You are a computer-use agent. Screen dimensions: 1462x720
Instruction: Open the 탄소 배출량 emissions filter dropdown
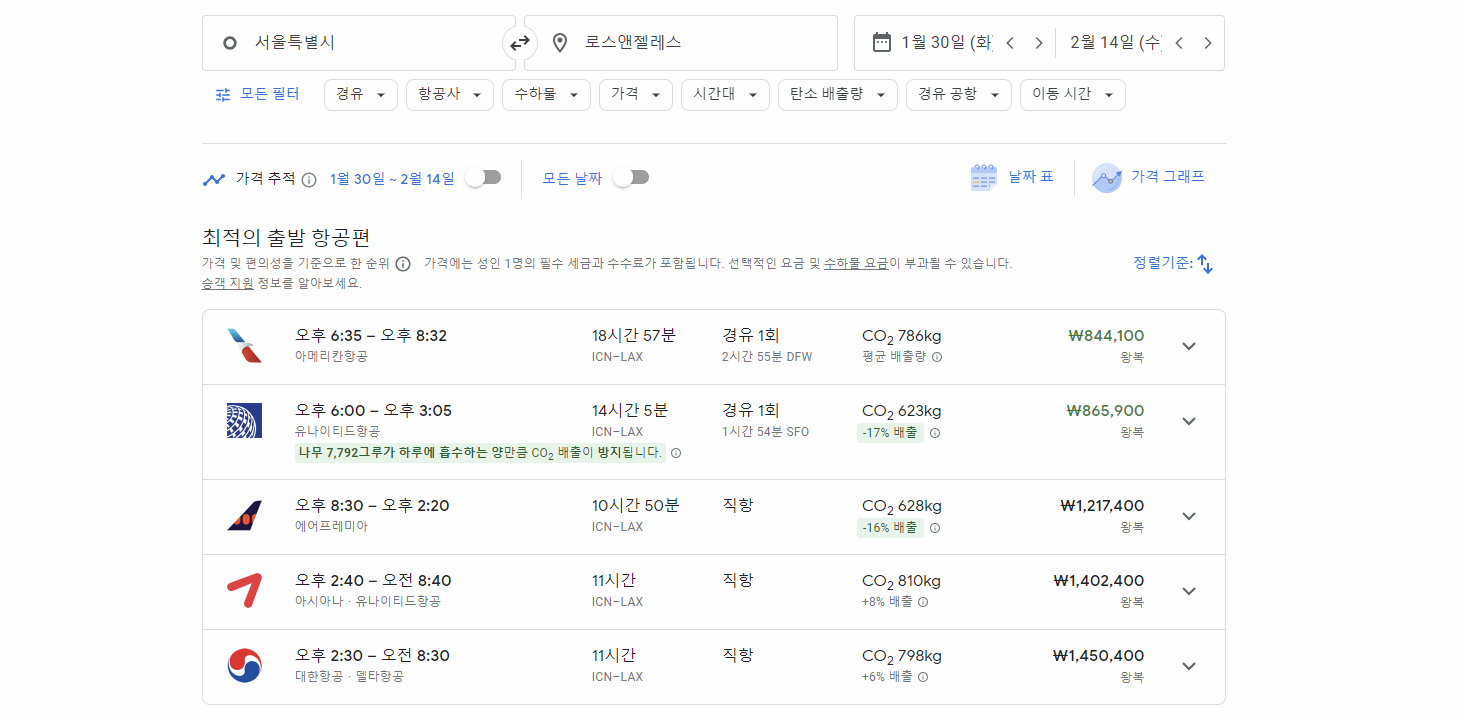(x=837, y=94)
